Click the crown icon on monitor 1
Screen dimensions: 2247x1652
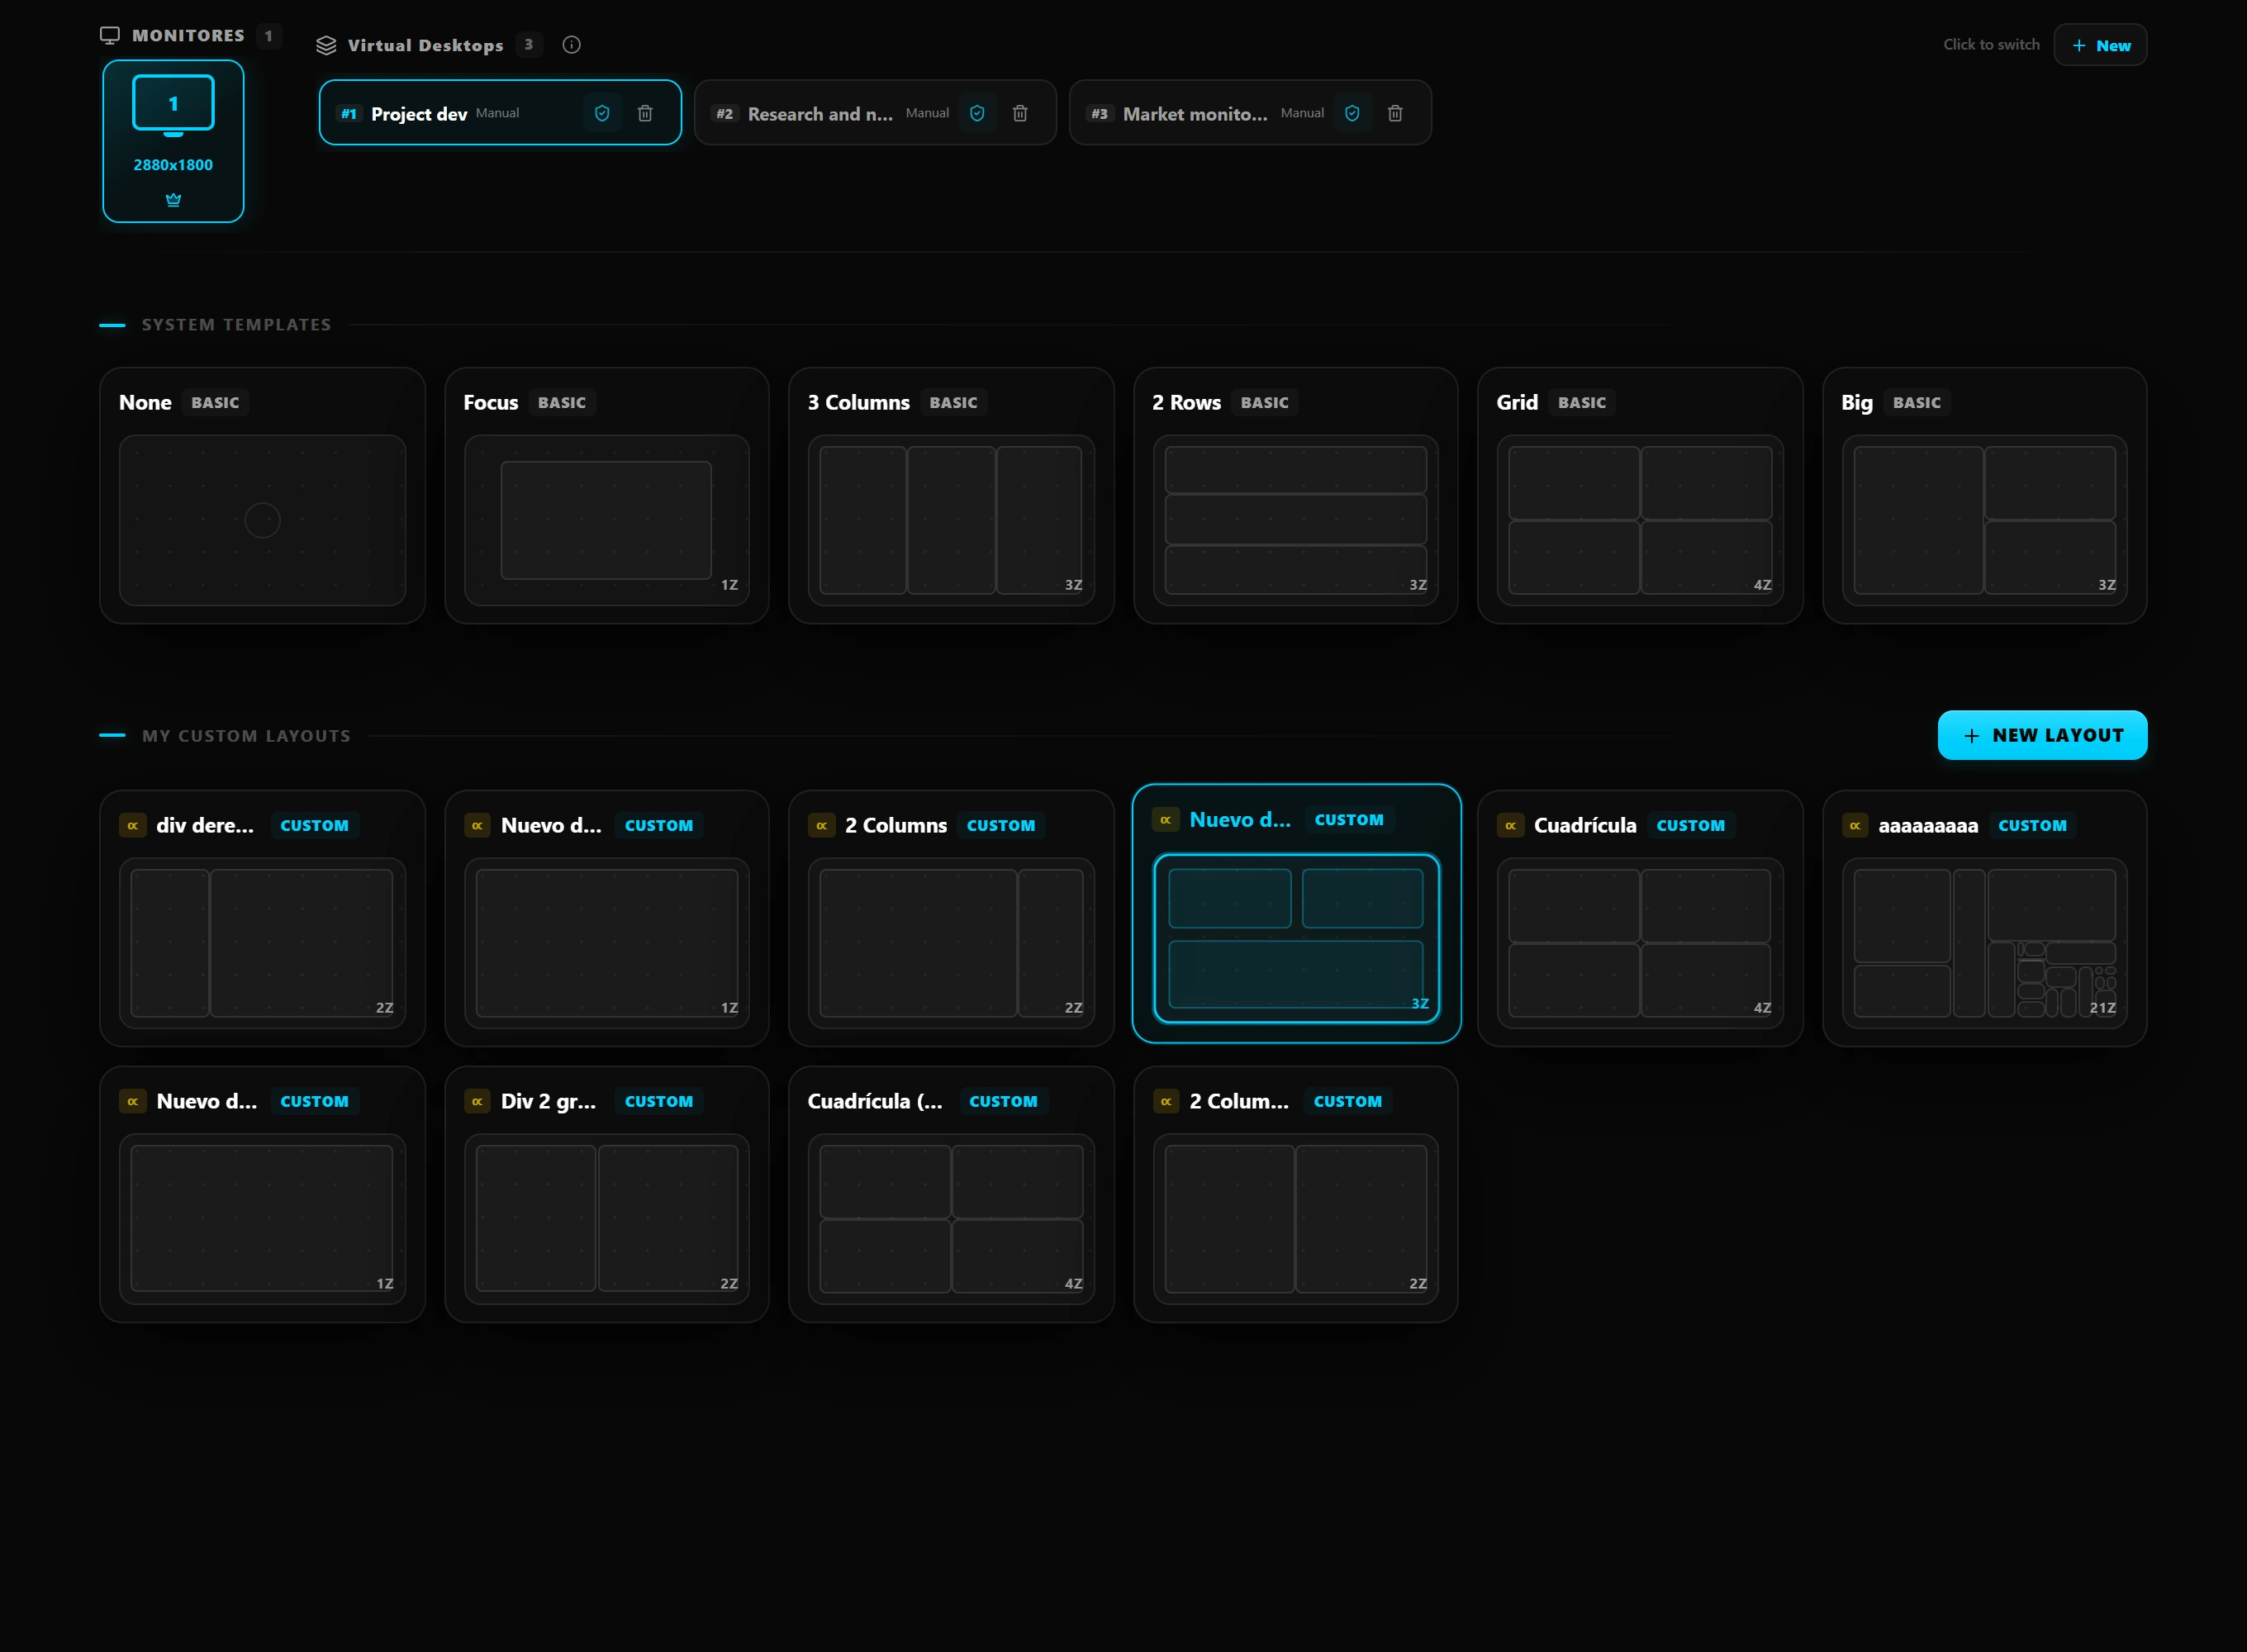click(173, 199)
